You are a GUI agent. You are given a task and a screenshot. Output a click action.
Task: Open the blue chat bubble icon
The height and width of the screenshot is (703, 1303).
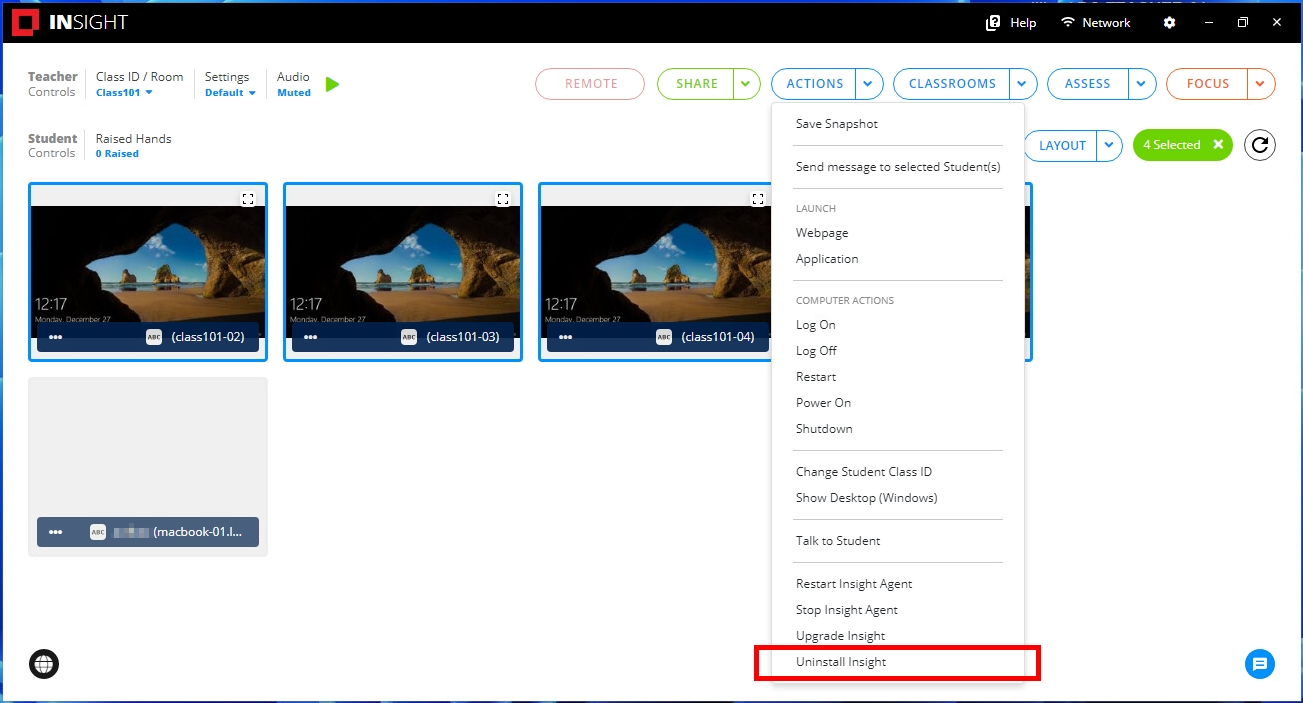[x=1260, y=664]
